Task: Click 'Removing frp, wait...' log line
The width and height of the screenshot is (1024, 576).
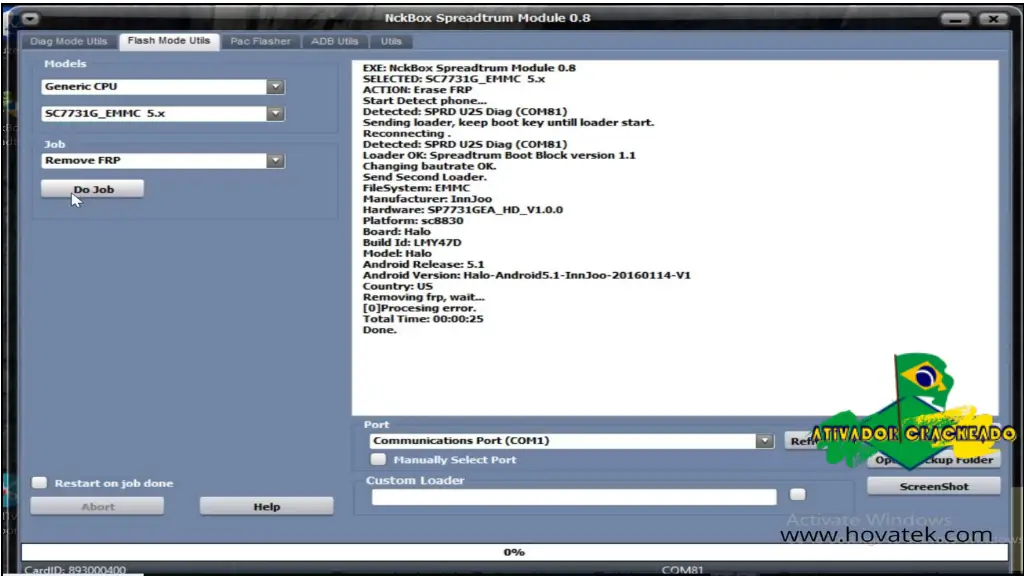Action: point(423,297)
